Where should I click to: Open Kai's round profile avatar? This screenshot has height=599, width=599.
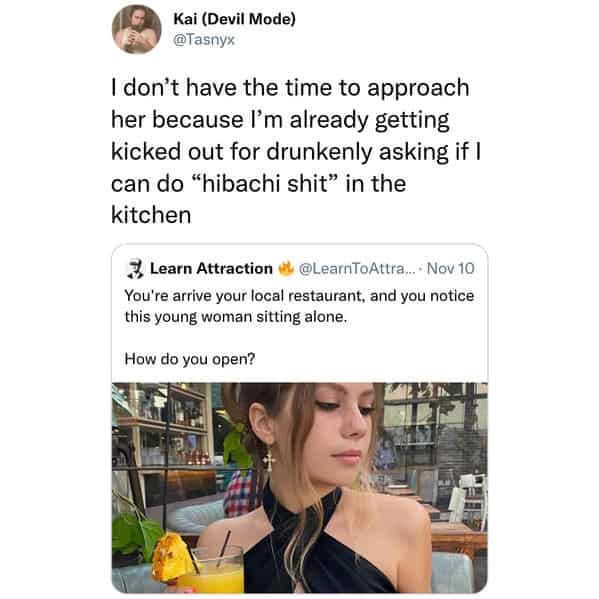(x=136, y=29)
